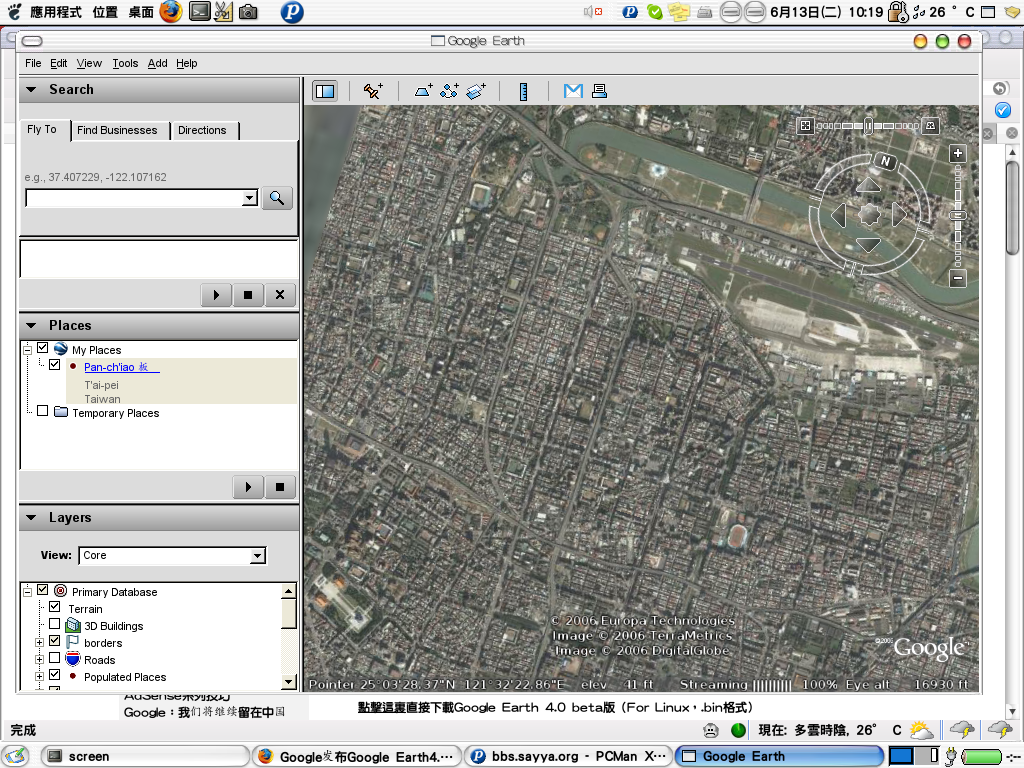Uncheck the Pan-ch'iao placemark checkbox
This screenshot has height=768, width=1024.
[55, 365]
